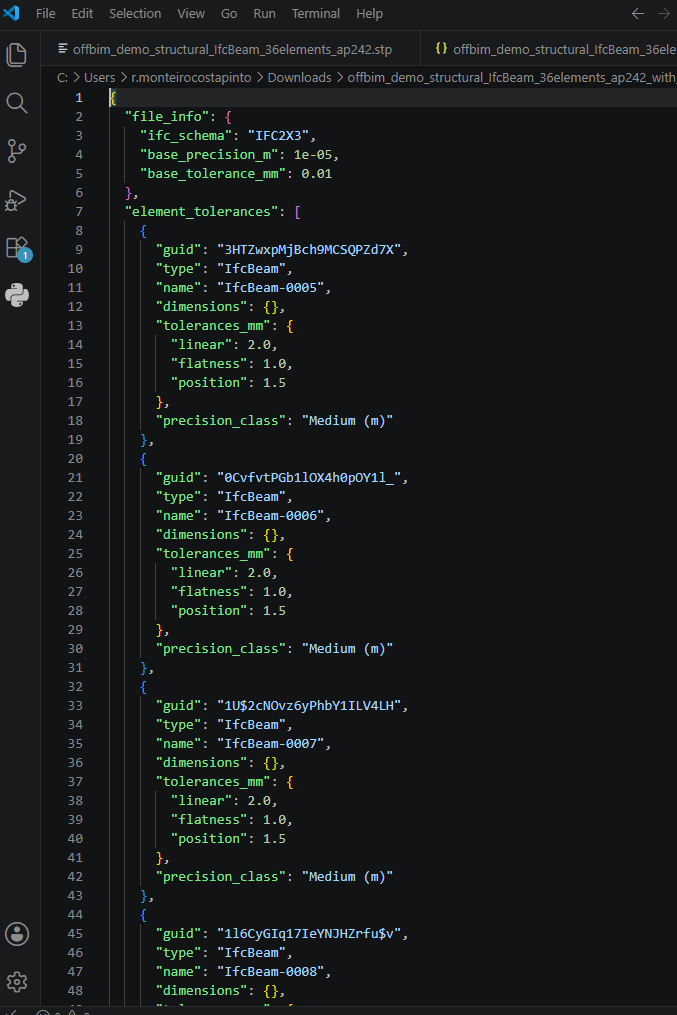Open the View menu

pyautogui.click(x=191, y=14)
